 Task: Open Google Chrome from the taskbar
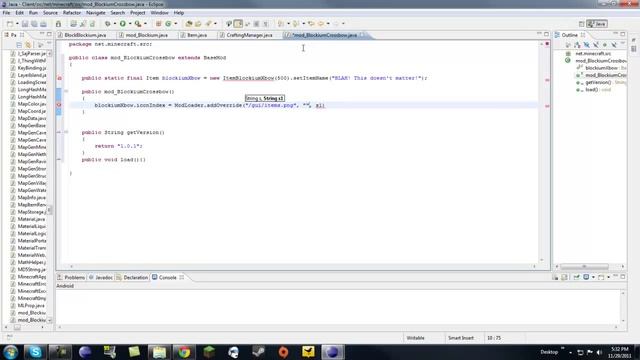184,352
